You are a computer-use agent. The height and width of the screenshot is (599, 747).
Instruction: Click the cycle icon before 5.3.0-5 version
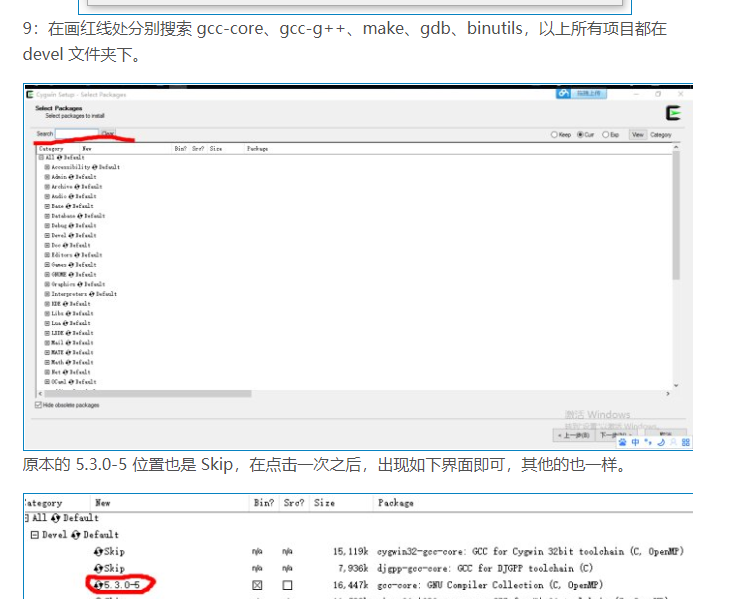99,585
